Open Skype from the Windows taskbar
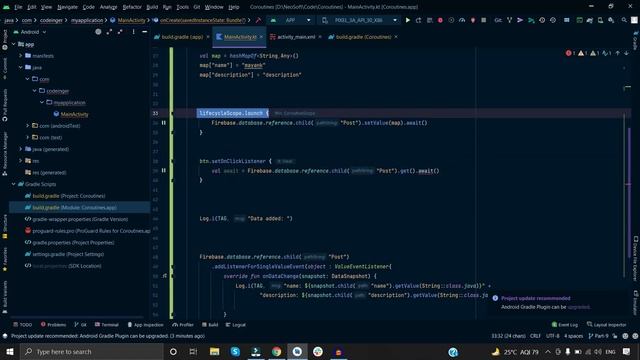 (x=235, y=351)
